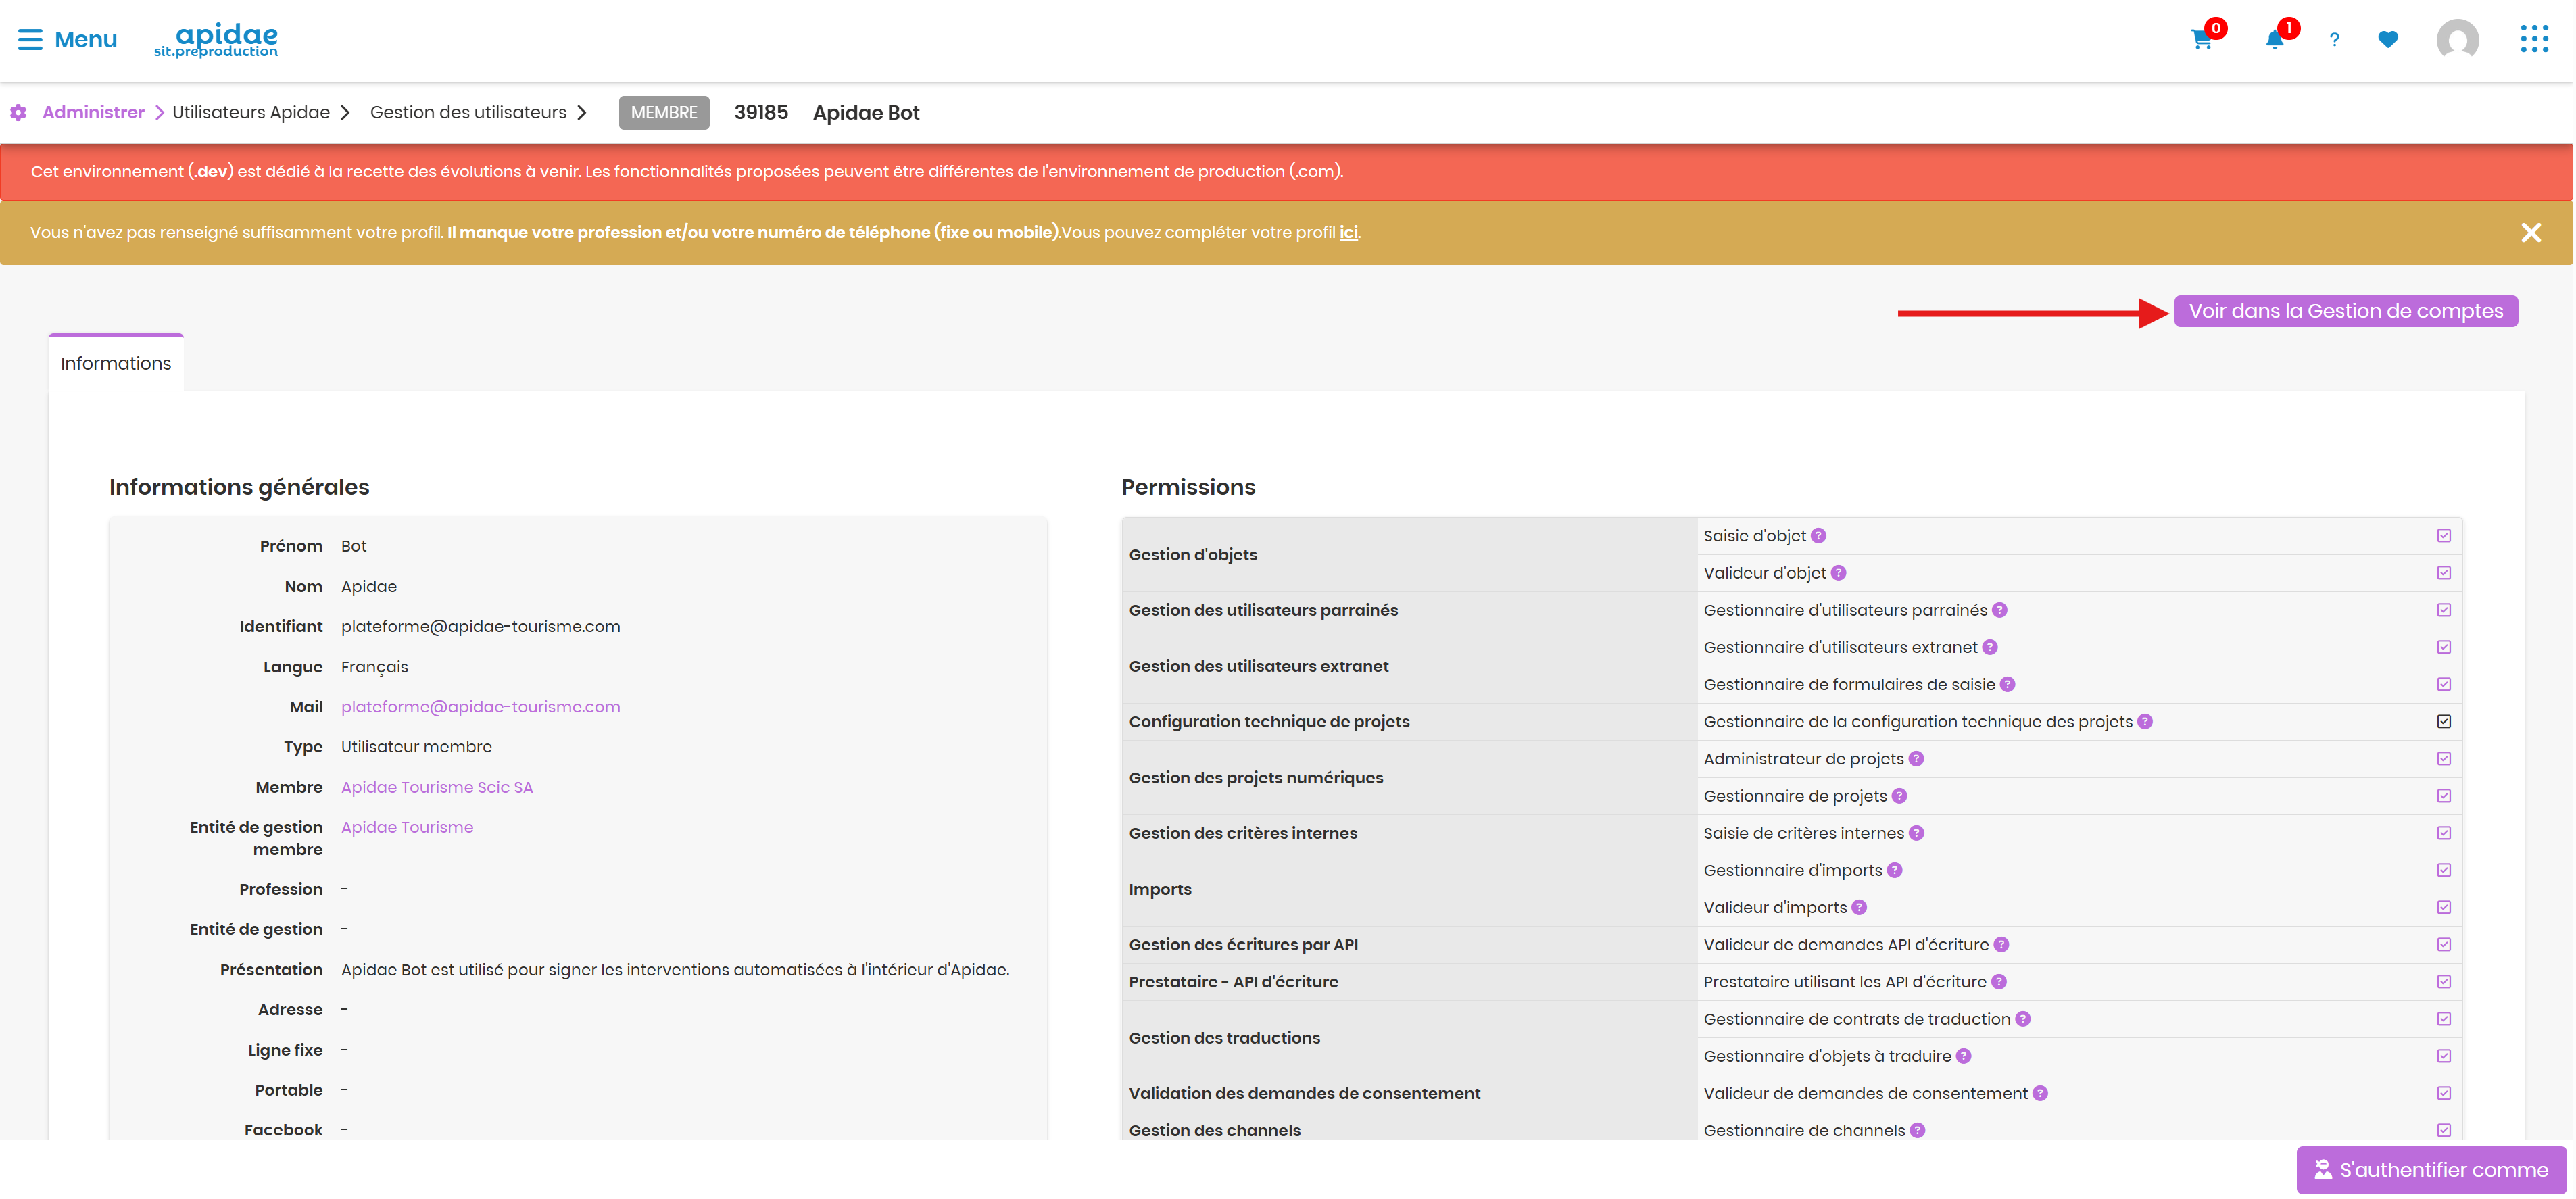2576x1199 pixels.
Task: Click help icon next to Saisie d'objet
Action: pos(1819,536)
